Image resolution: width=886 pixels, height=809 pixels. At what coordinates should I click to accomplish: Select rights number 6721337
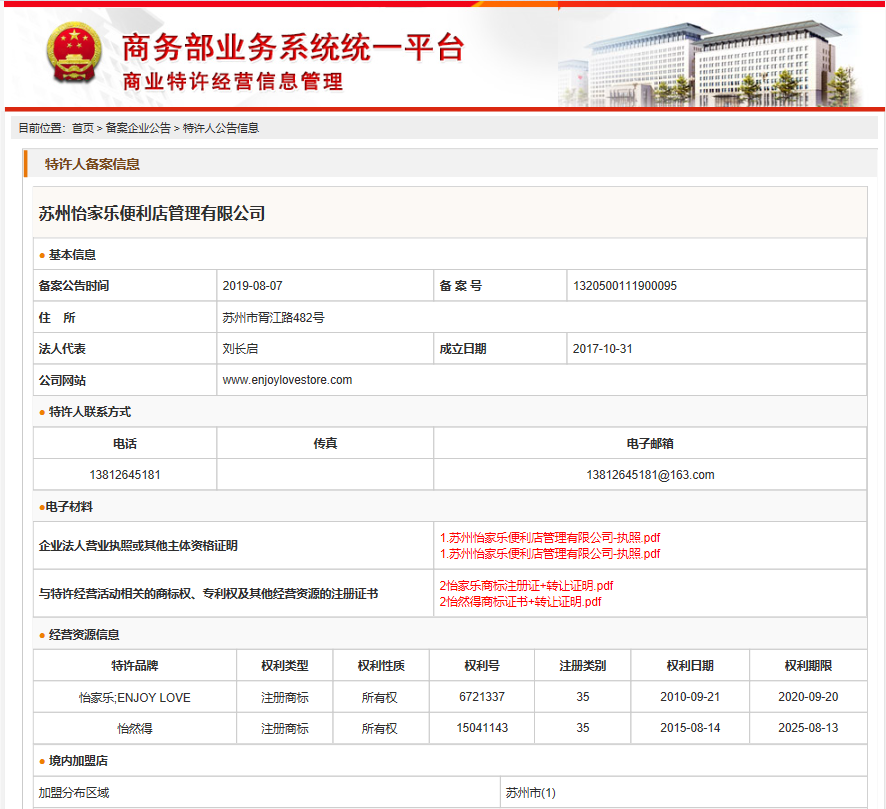pyautogui.click(x=482, y=697)
